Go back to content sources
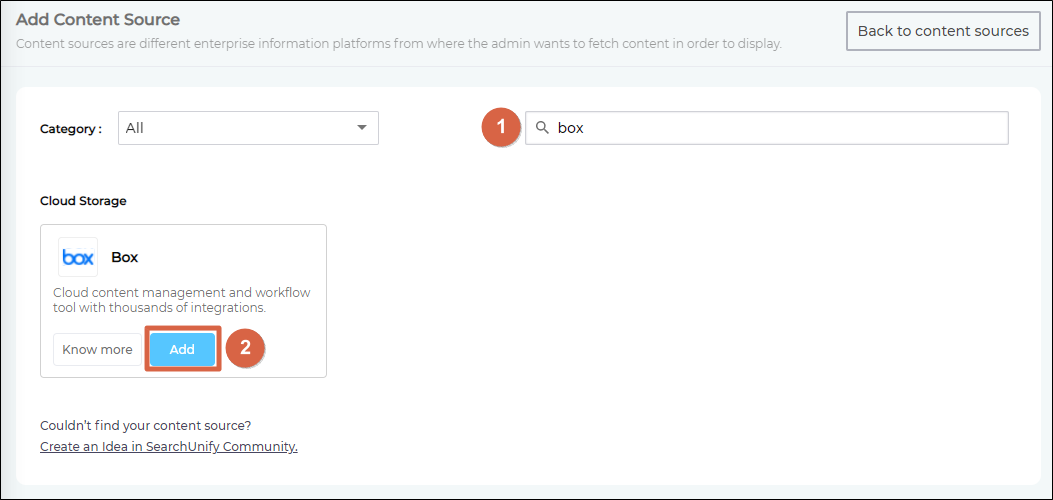 tap(943, 31)
